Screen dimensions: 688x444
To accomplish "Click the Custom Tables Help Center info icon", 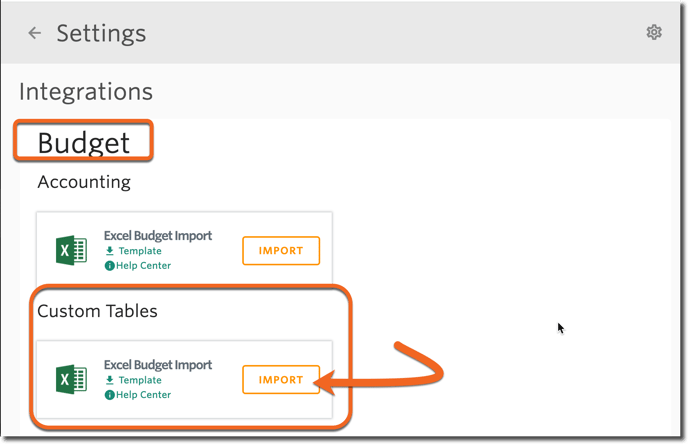I will pos(109,395).
